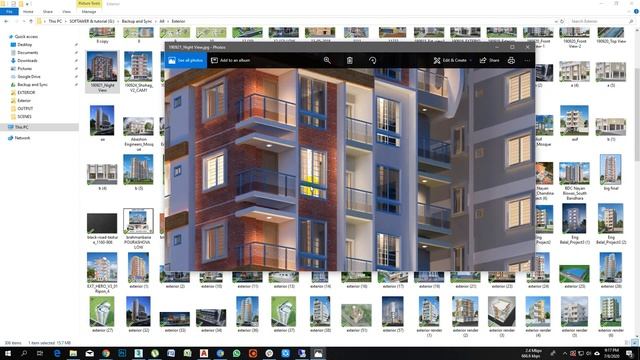Open Backup and Sync in the navigation pane
This screenshot has width=640, height=360.
point(32,84)
